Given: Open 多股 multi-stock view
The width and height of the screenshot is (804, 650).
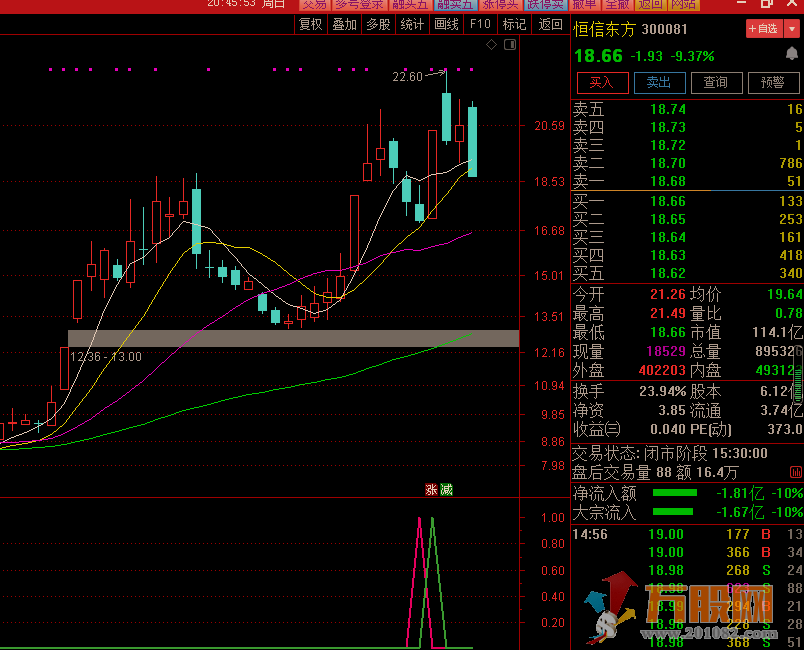Looking at the screenshot, I should coord(378,24).
